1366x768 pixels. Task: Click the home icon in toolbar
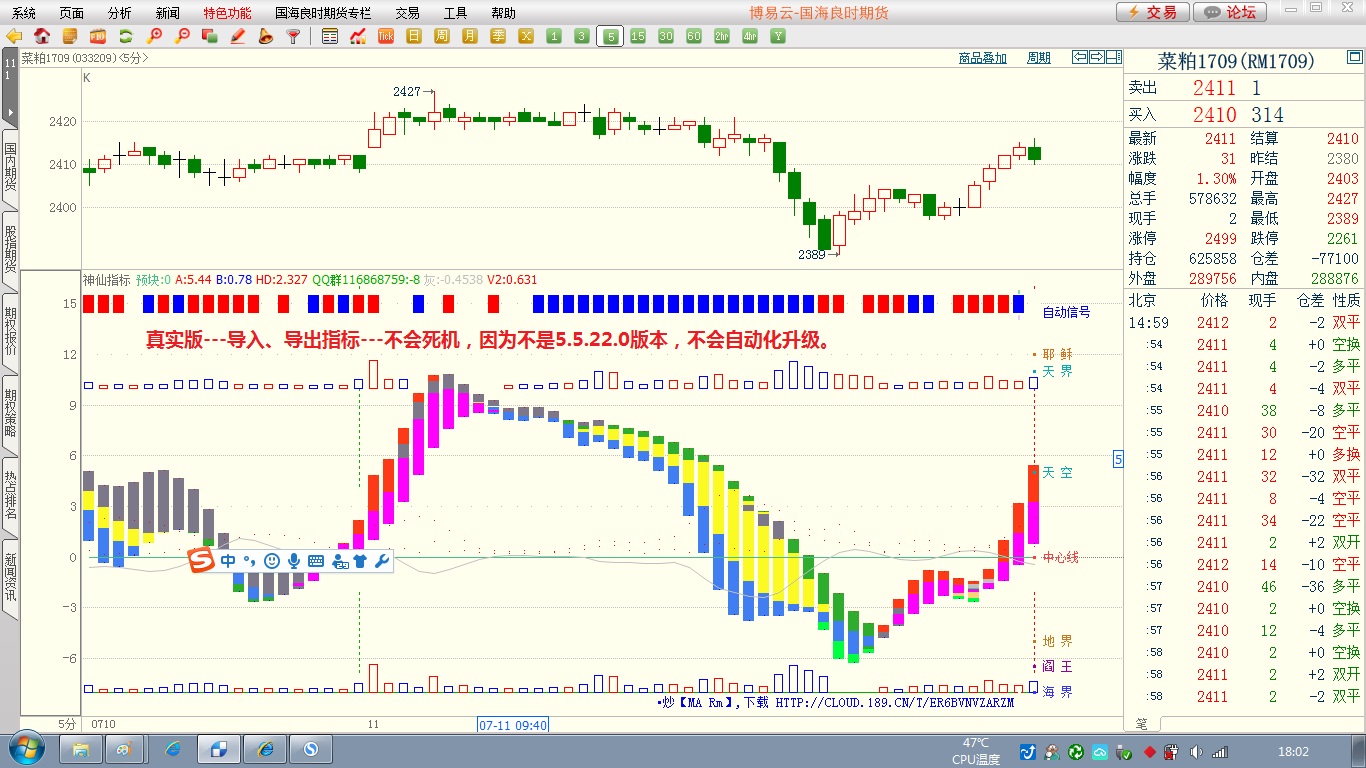point(42,36)
